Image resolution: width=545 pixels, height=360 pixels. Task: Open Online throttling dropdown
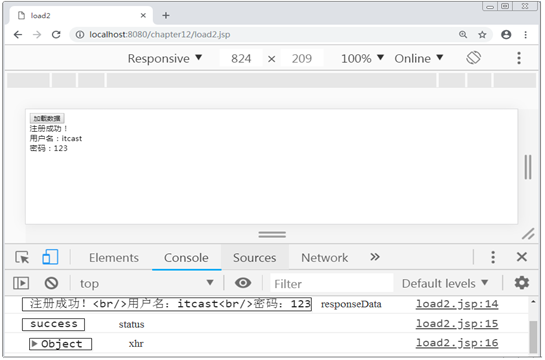419,58
